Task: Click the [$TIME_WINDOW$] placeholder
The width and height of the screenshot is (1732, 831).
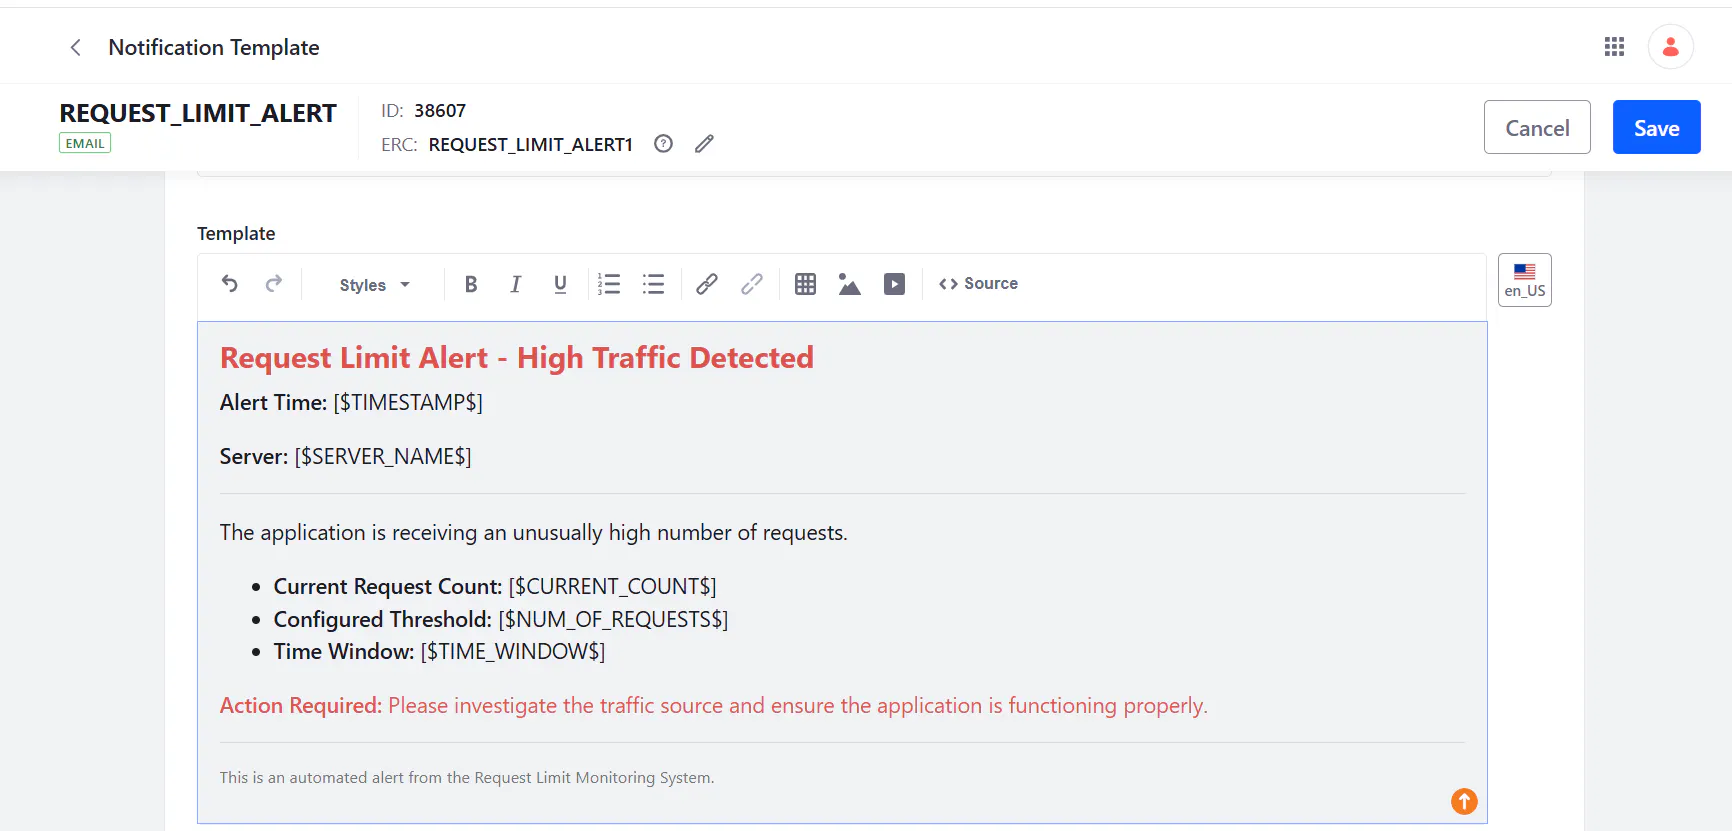Action: point(513,652)
